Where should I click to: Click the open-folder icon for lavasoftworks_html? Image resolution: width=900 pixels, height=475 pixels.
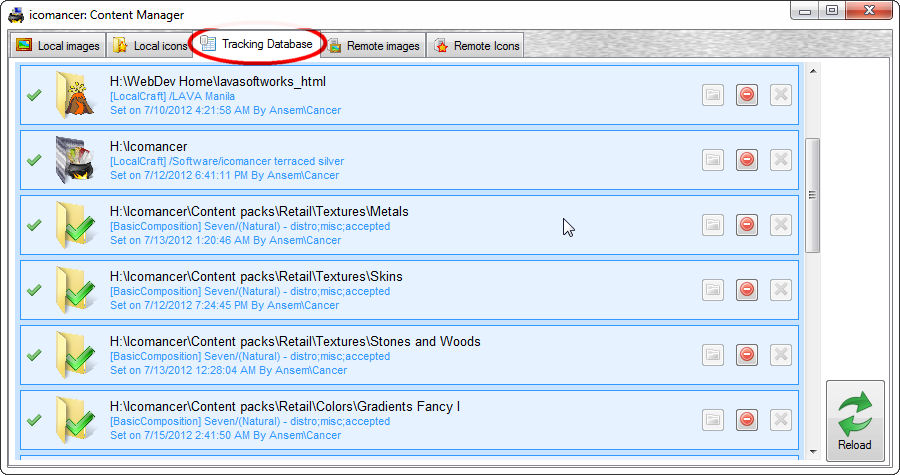[x=713, y=95]
